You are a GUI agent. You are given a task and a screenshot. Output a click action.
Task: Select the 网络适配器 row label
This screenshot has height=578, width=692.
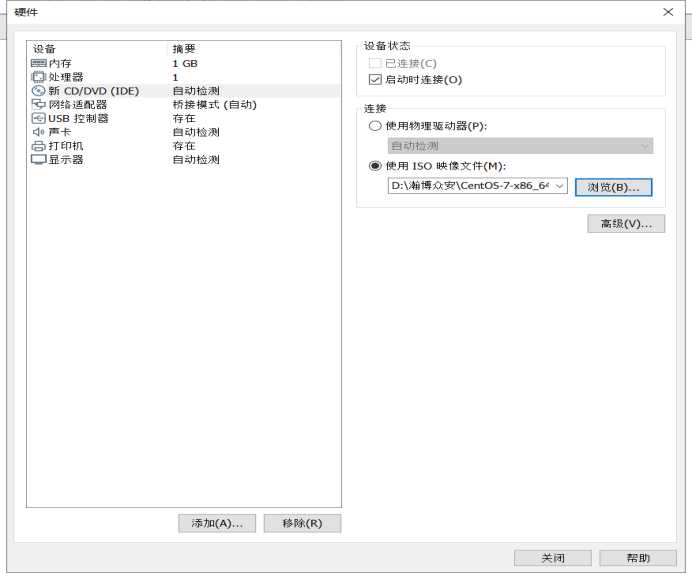pyautogui.click(x=78, y=105)
